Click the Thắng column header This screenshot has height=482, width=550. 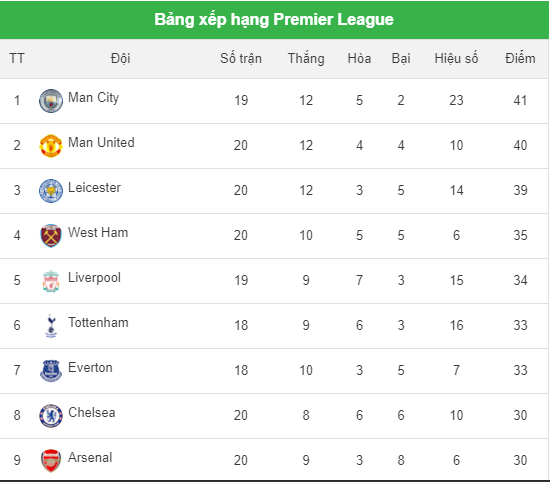tap(306, 58)
